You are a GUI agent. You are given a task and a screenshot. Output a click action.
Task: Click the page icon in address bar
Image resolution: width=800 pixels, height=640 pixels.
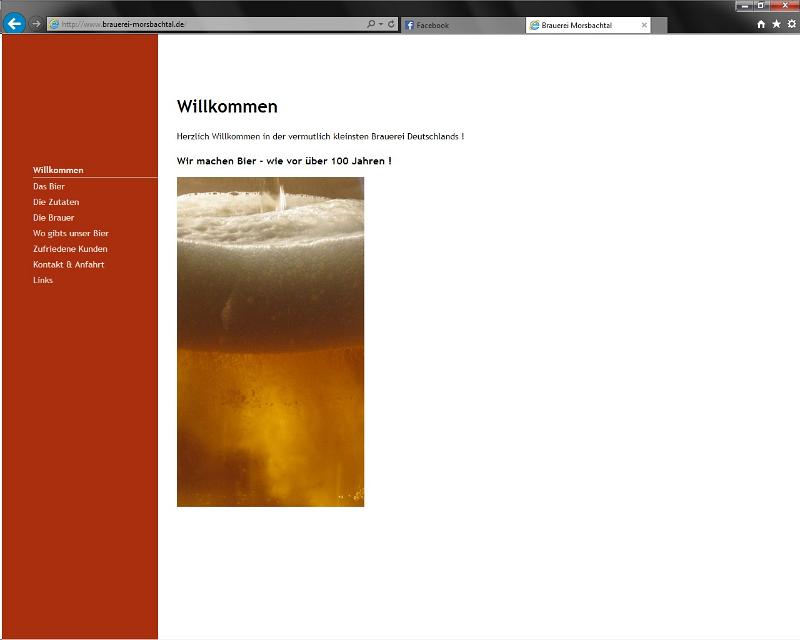tap(54, 24)
